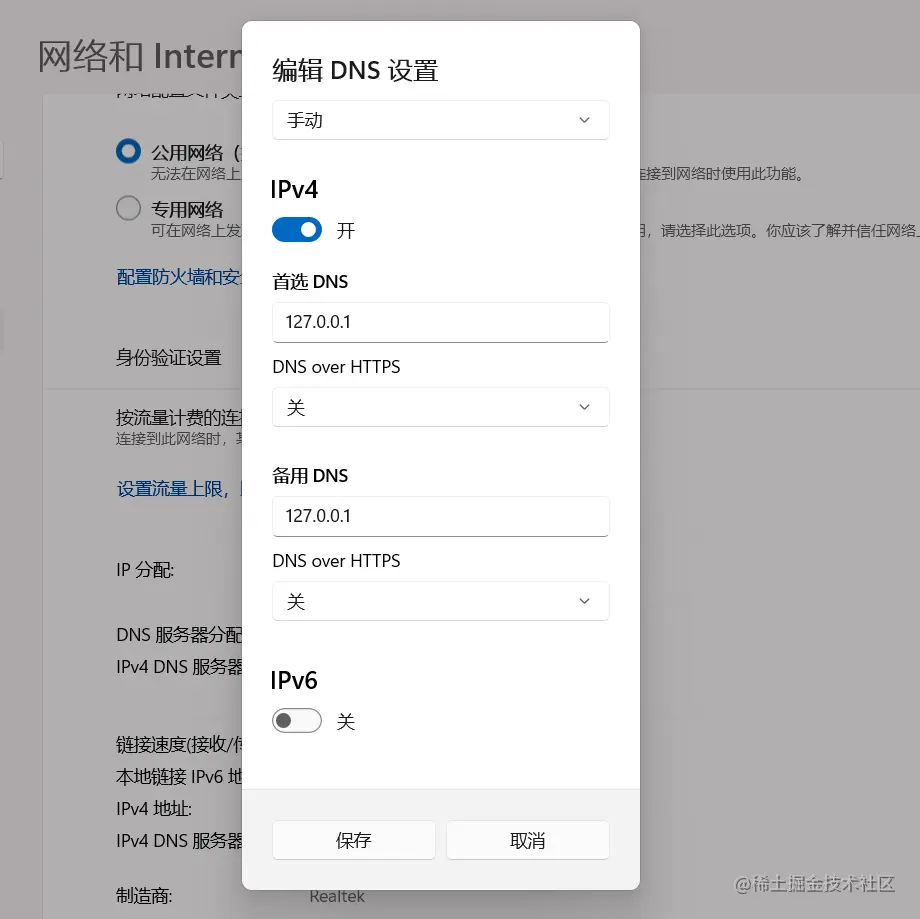
Task: Open the 配置防火墙和安全 link
Action: click(x=179, y=276)
